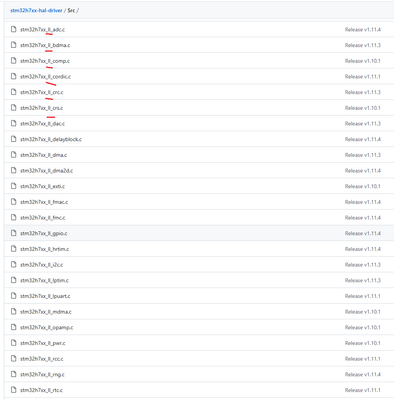
Task: Open file stm32h7xx_ll_bdma.c
Action: (x=45, y=45)
